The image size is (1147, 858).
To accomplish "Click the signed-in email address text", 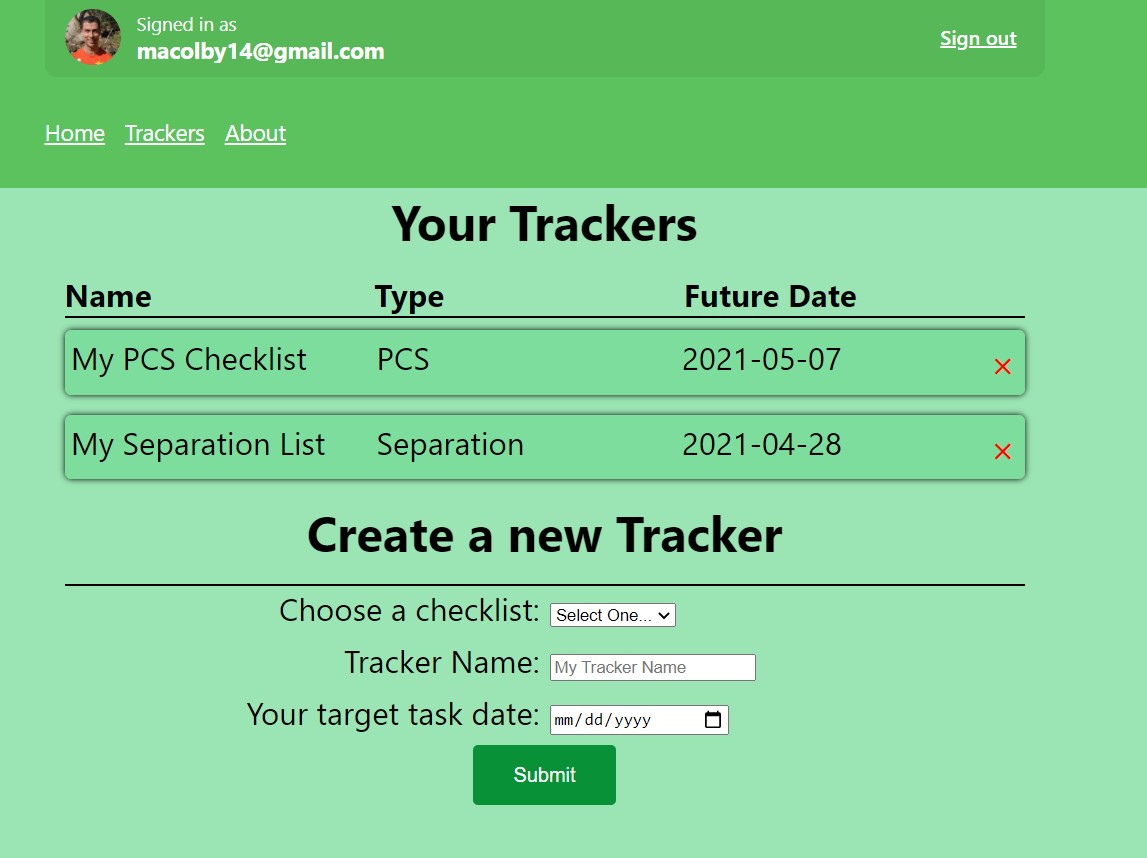I will click(261, 51).
